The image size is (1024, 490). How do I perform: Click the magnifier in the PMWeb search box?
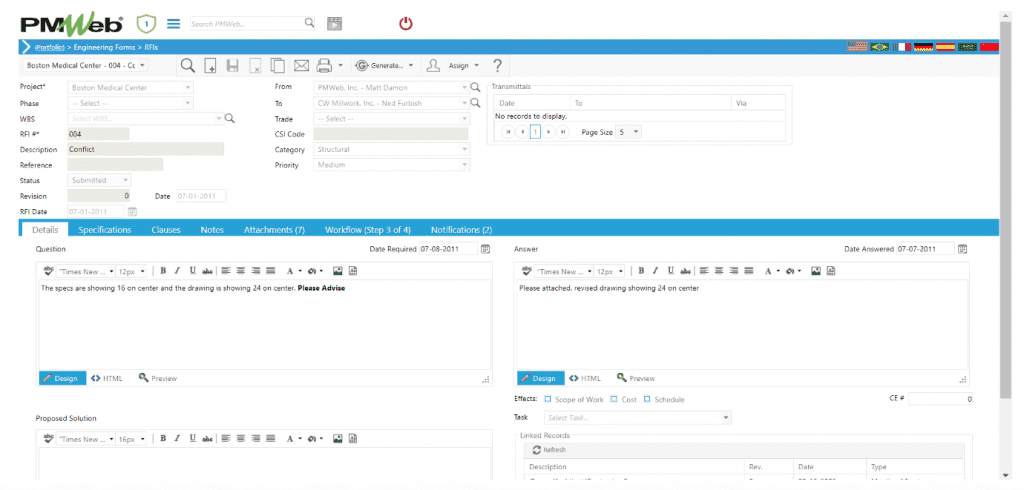(310, 24)
